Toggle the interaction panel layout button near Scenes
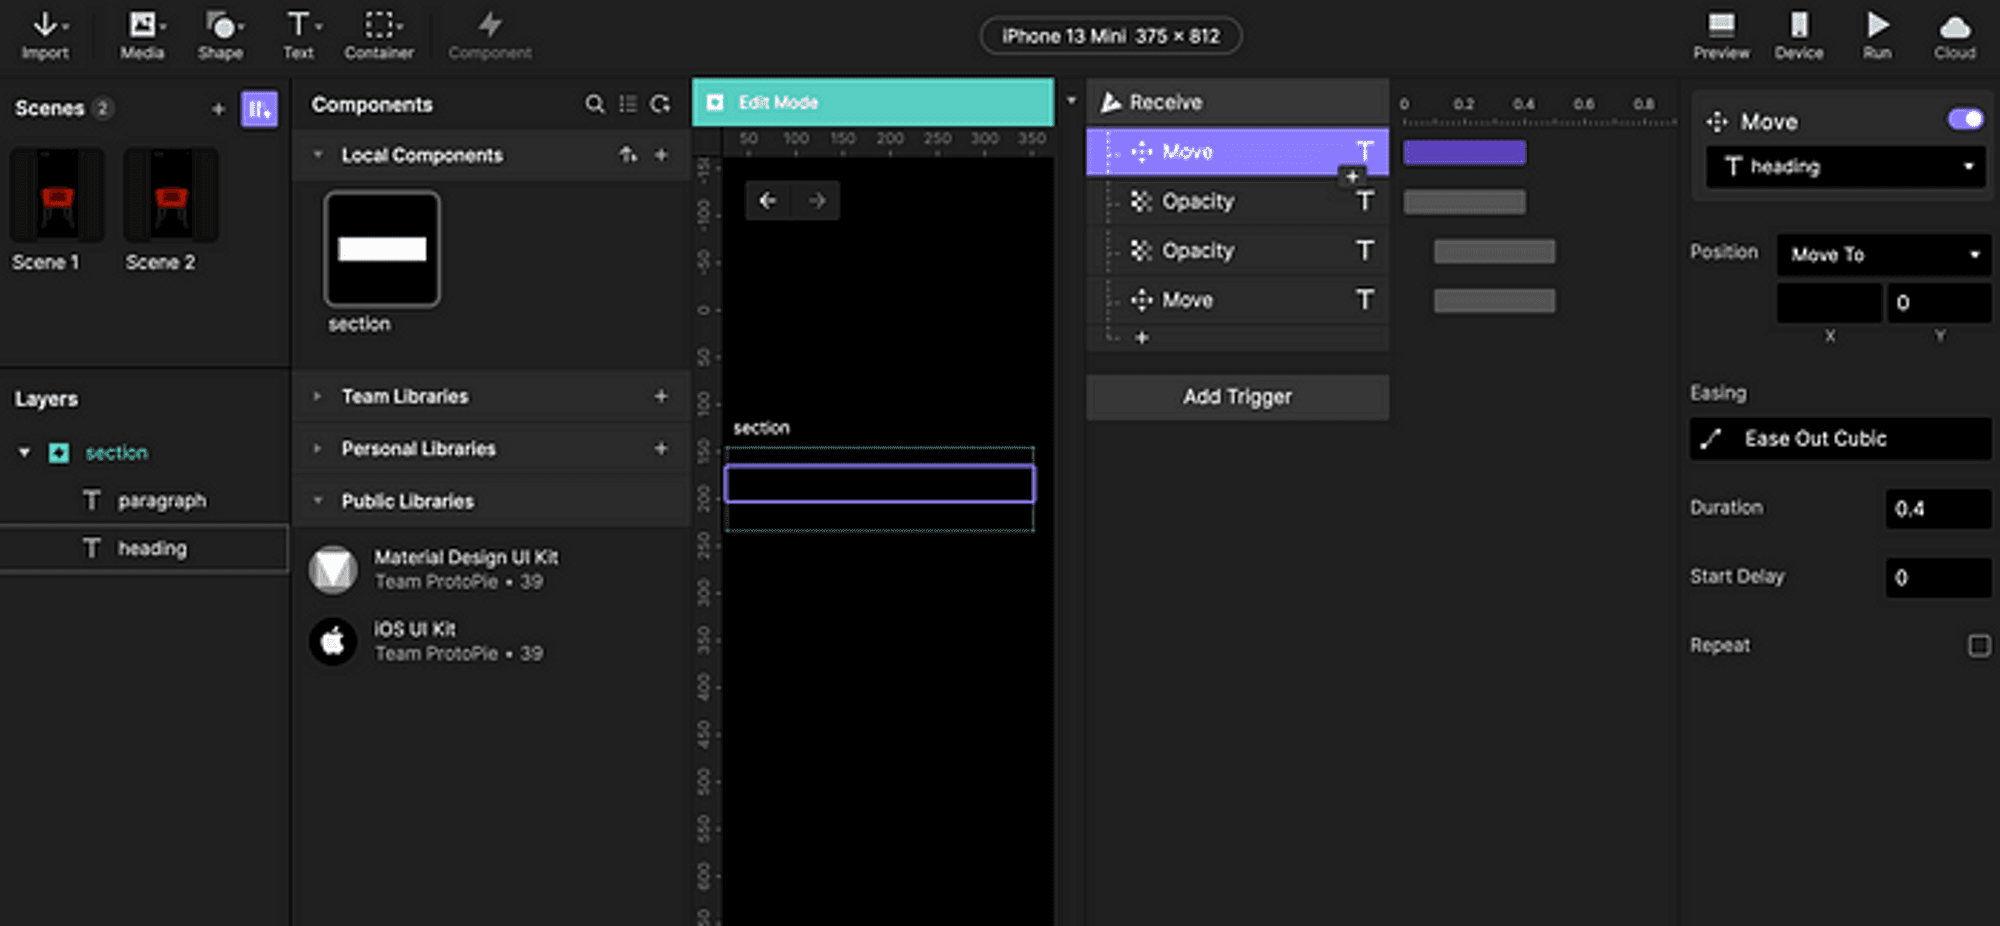The image size is (2000, 926). [x=259, y=109]
